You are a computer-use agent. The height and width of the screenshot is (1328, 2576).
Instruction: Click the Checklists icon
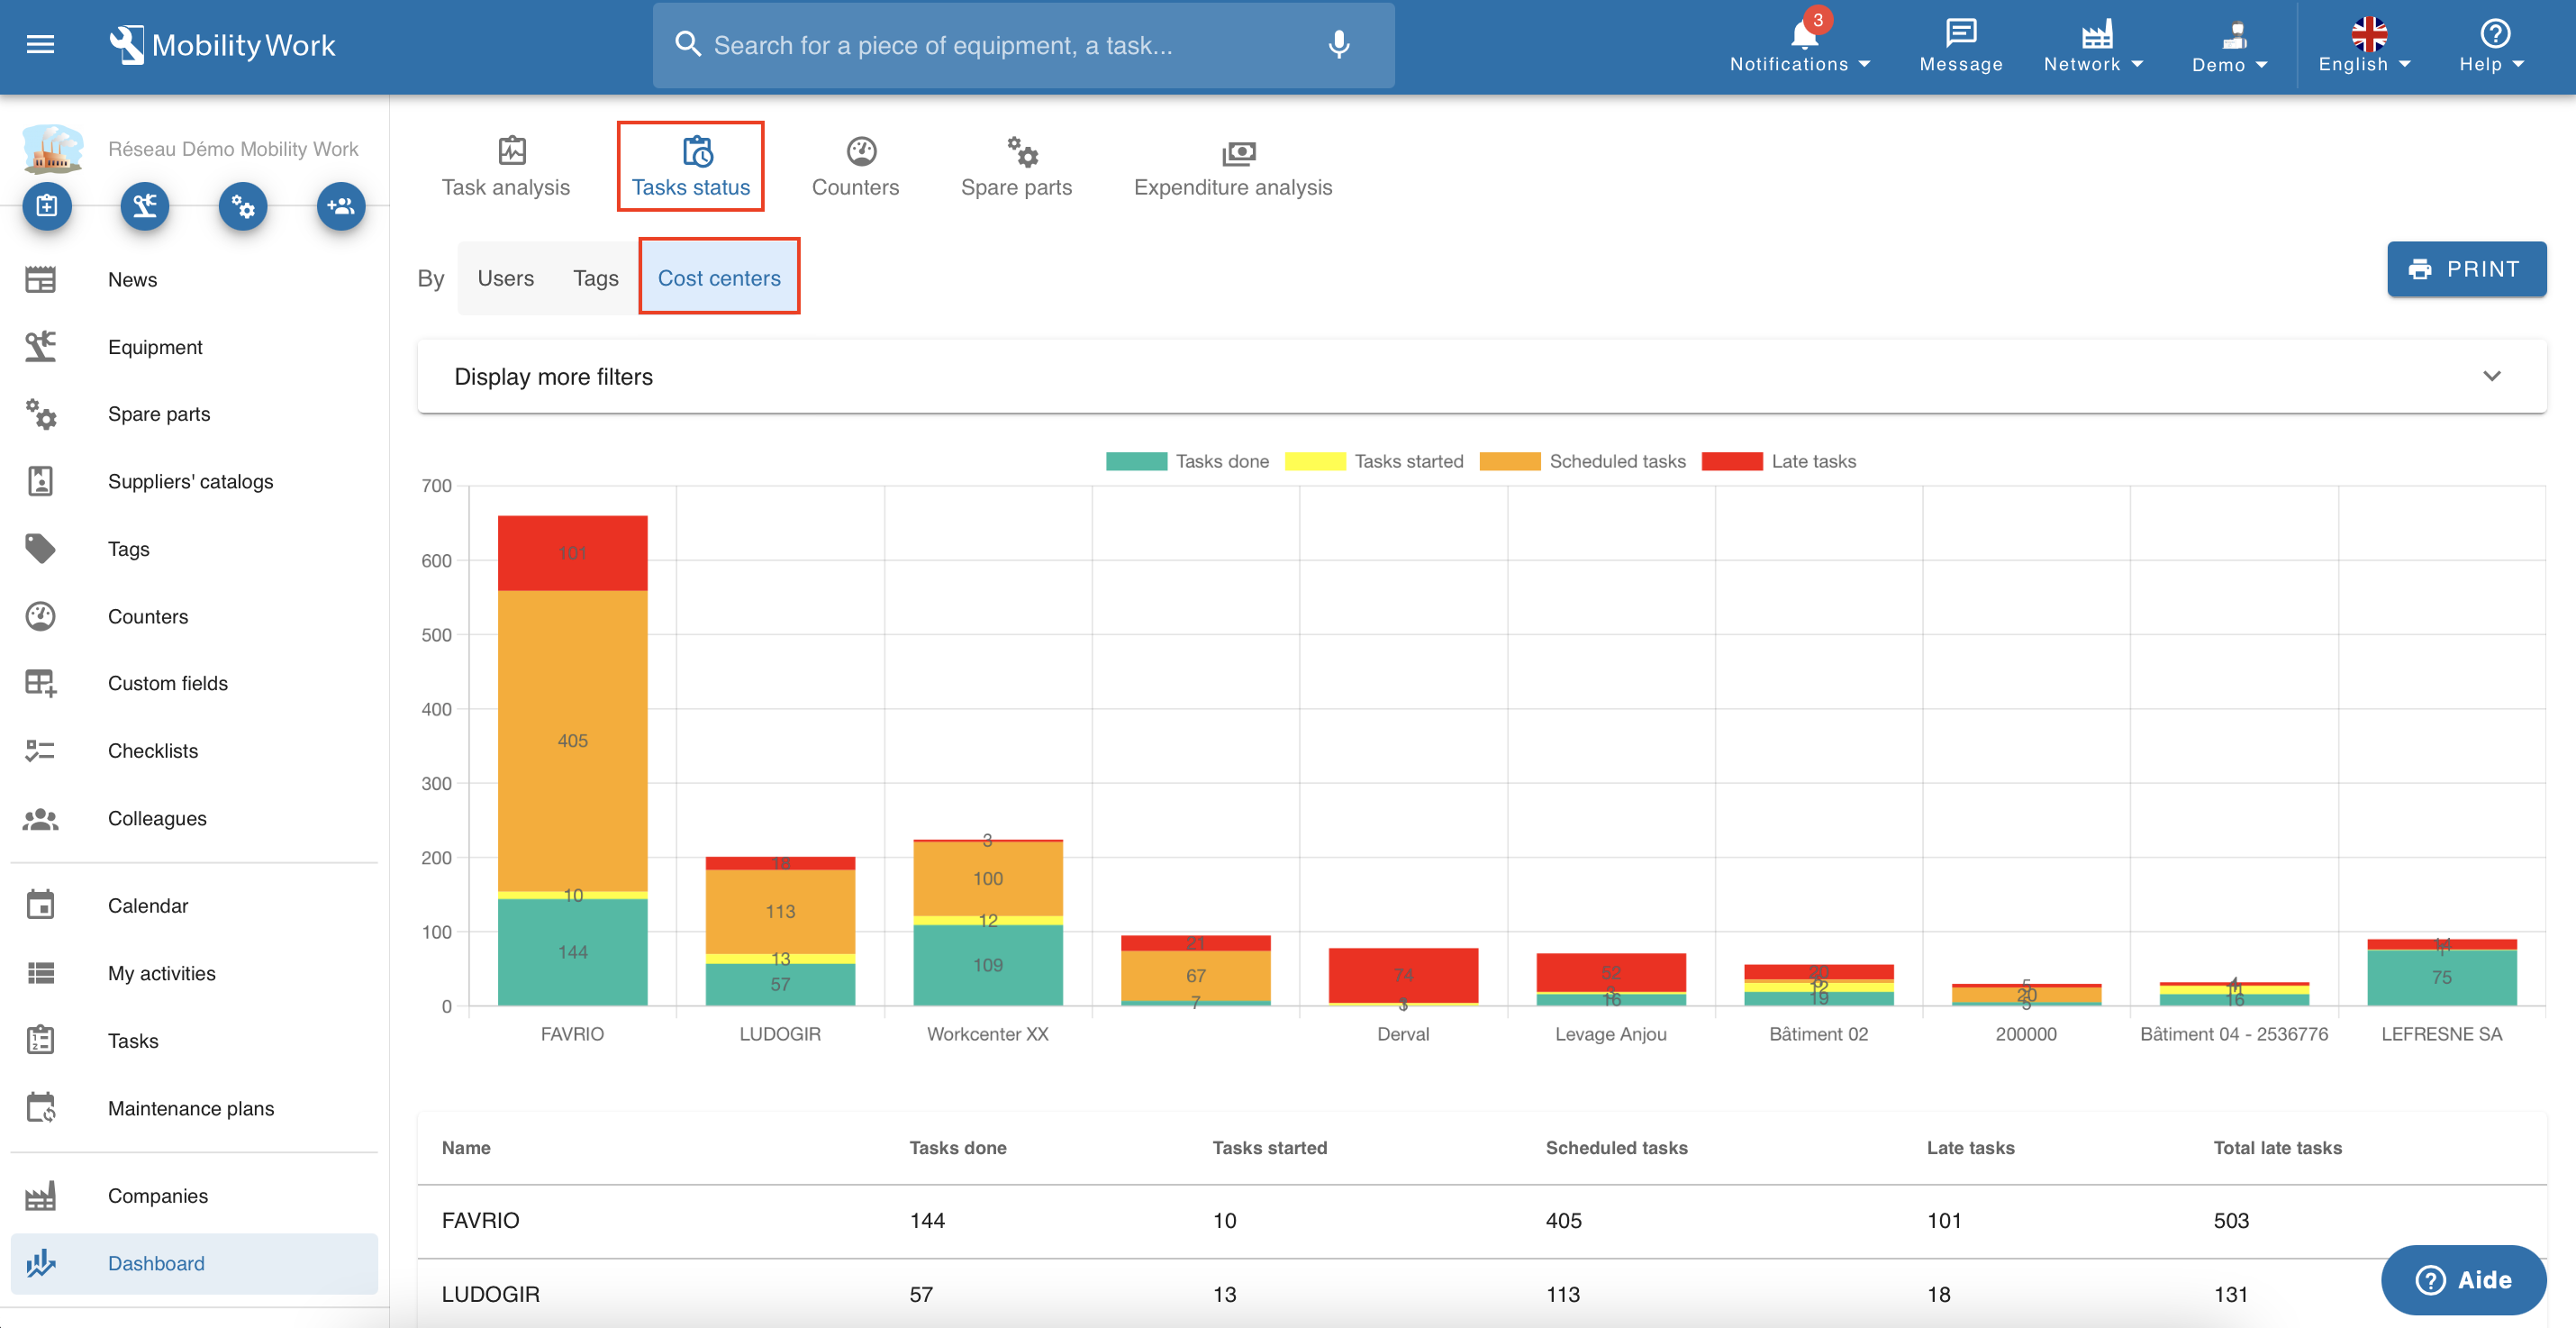point(40,751)
